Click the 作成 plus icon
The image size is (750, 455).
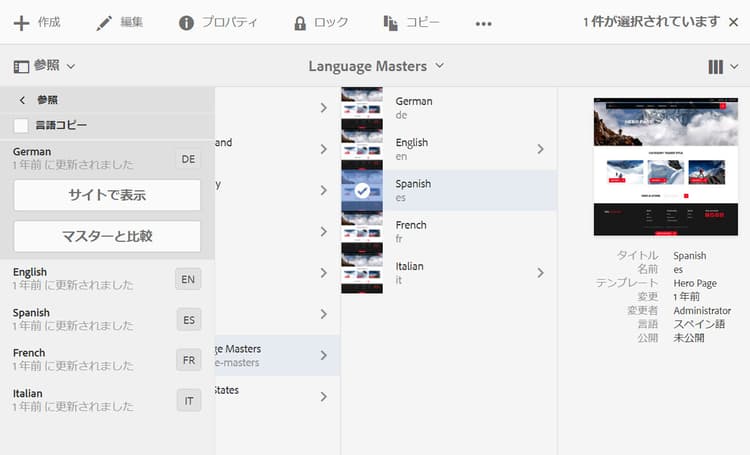pos(21,22)
